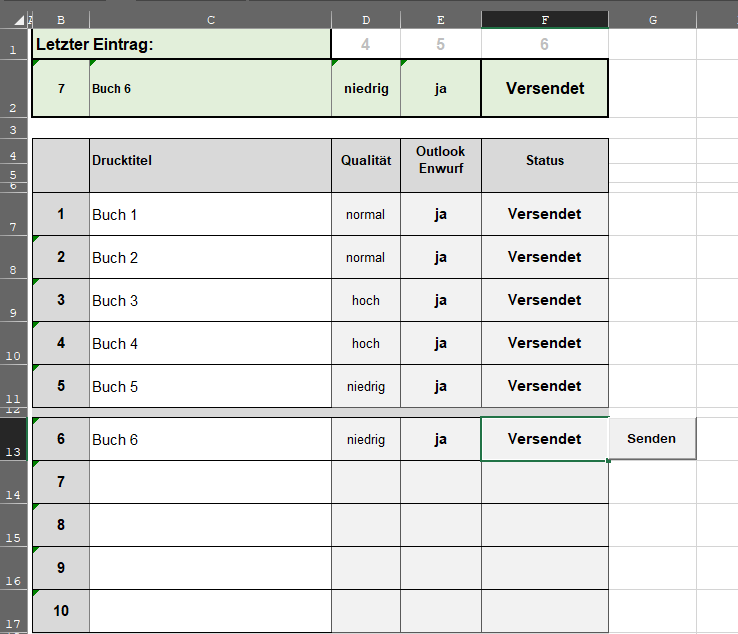
Task: Click the green 'niedrig' summary cell
Action: point(366,88)
